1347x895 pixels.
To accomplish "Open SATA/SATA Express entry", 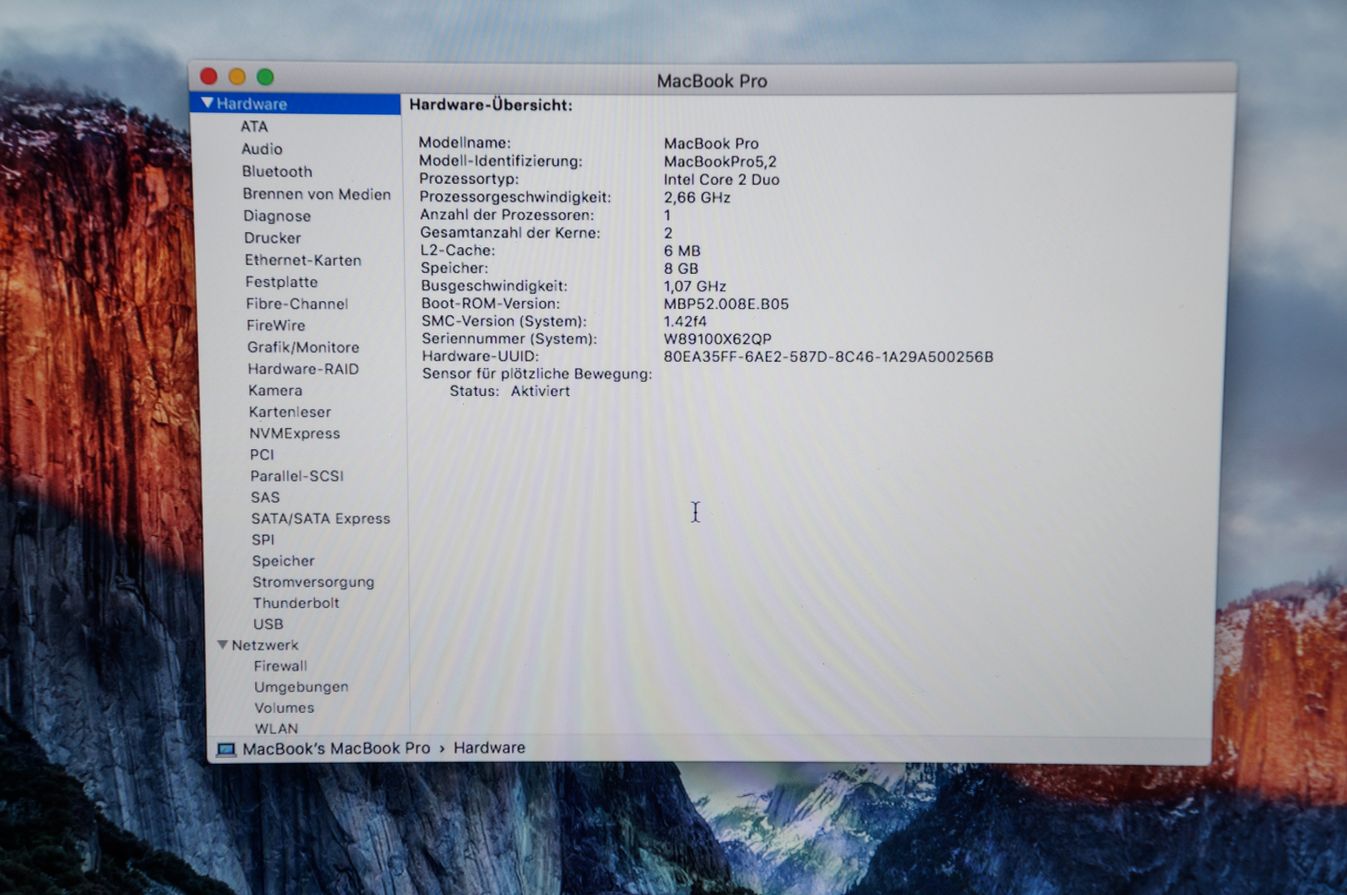I will (x=321, y=519).
